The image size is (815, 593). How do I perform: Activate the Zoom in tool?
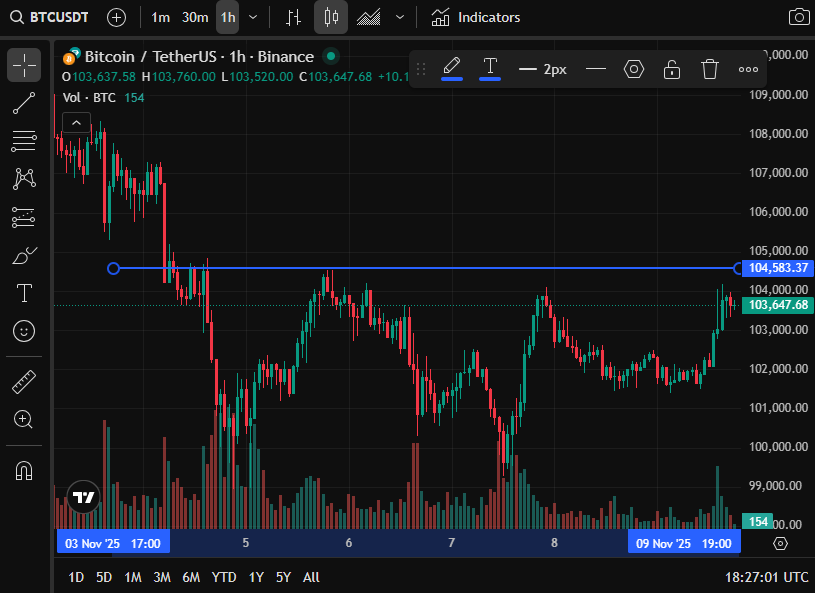point(24,419)
